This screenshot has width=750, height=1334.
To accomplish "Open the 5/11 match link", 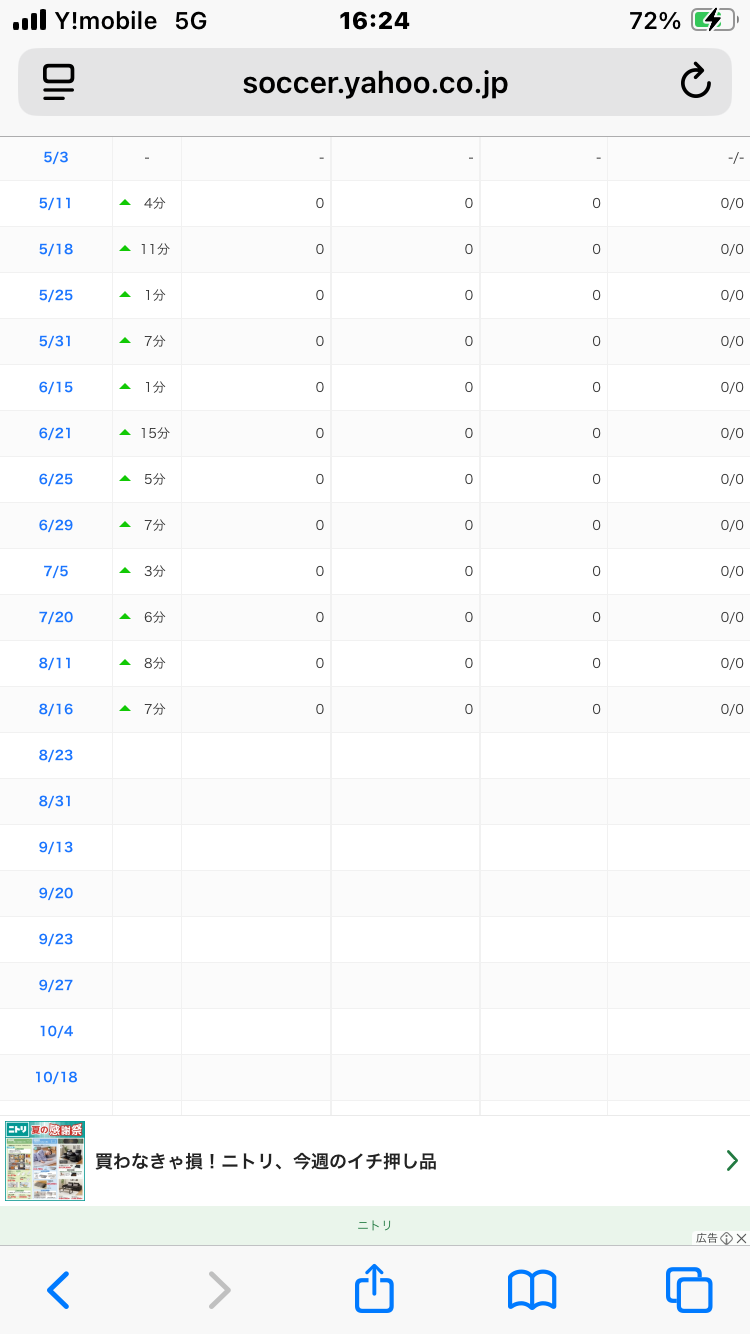I will pyautogui.click(x=56, y=203).
